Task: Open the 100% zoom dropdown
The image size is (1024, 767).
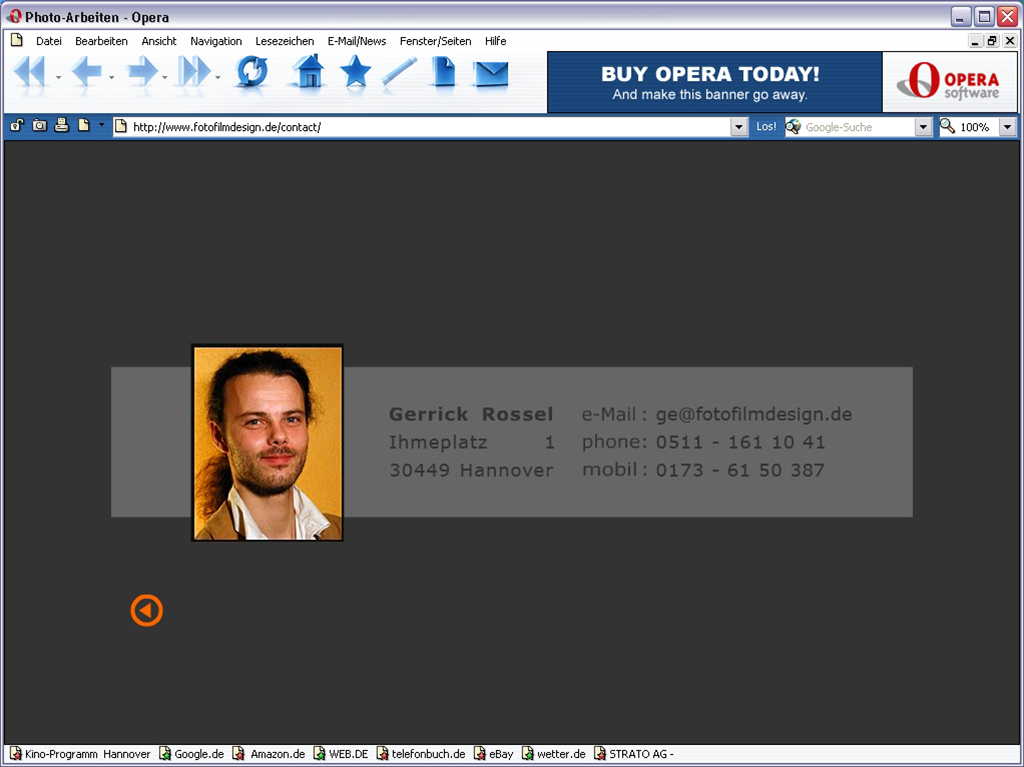Action: tap(1008, 127)
